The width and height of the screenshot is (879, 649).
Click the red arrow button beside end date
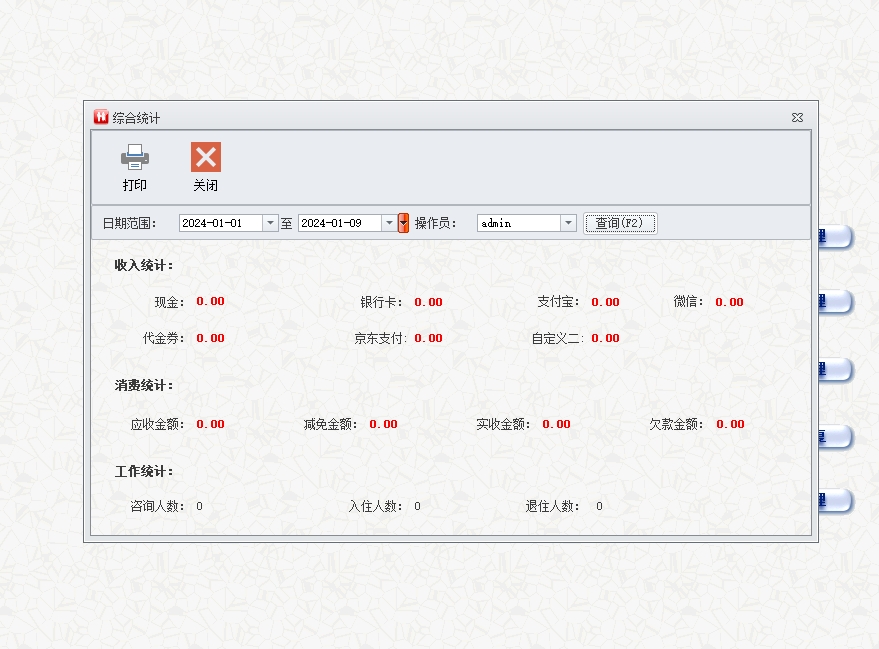[403, 223]
